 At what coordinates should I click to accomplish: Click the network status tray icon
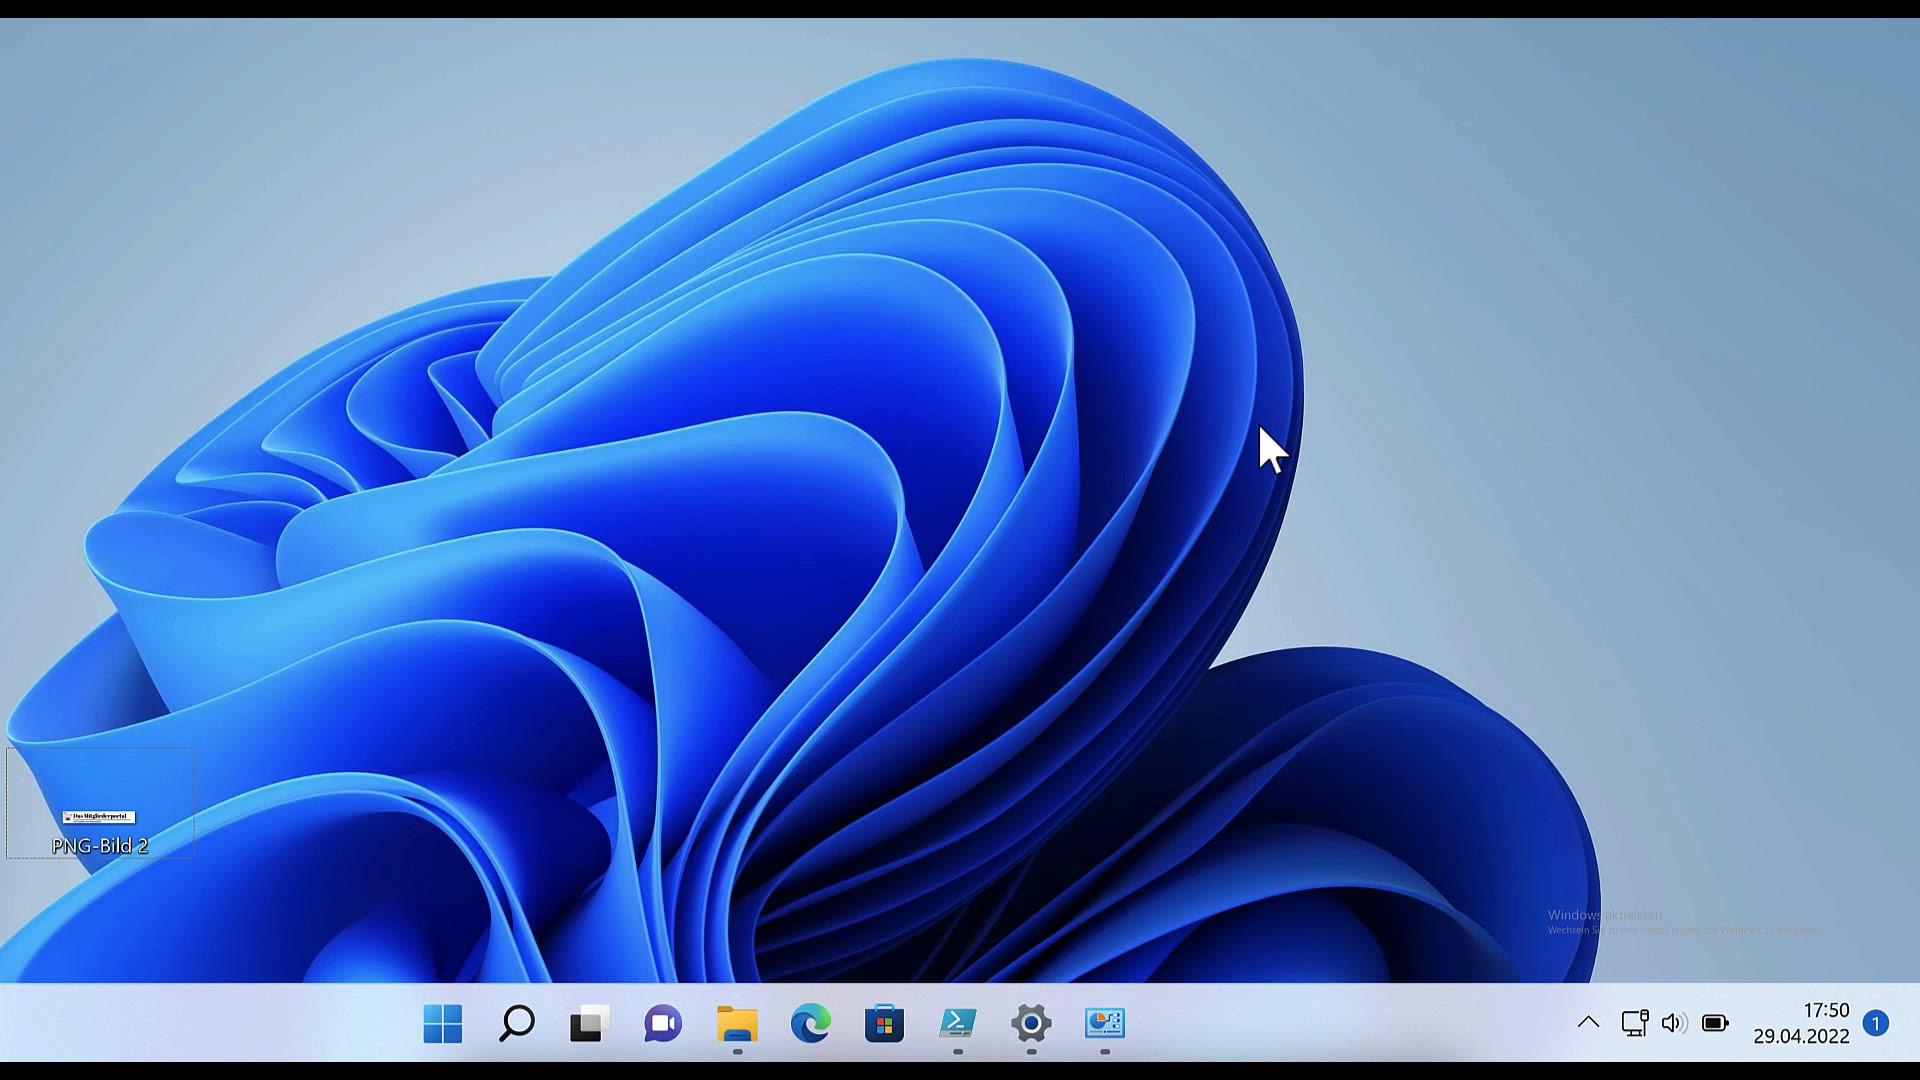(x=1634, y=1023)
